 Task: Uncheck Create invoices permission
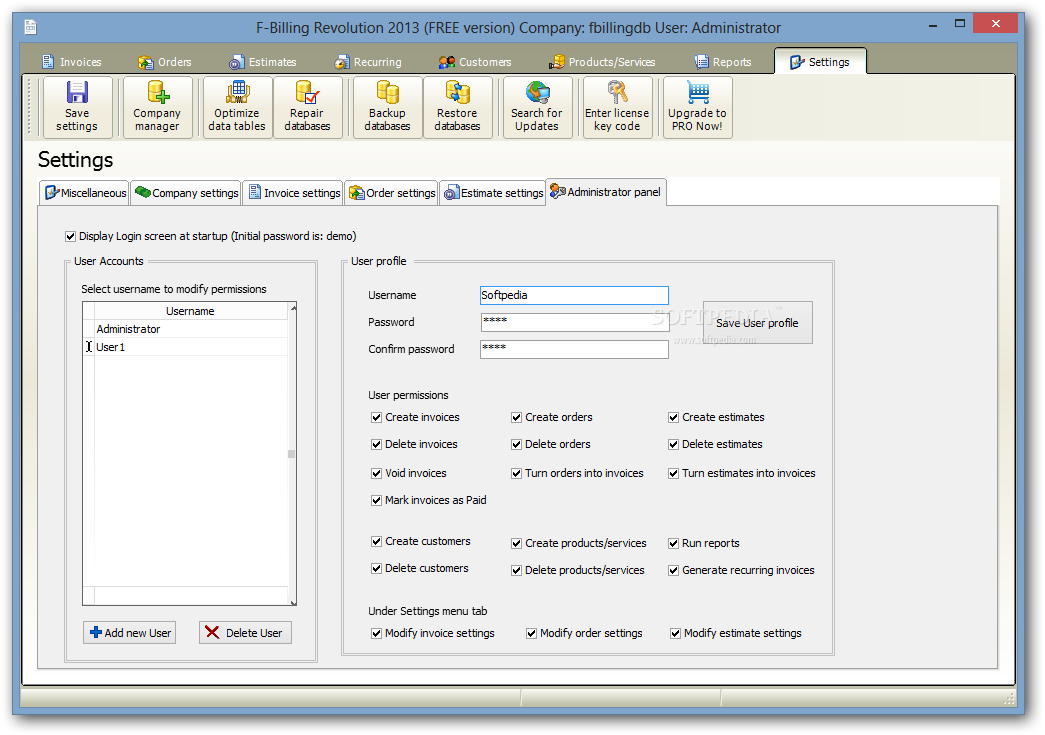coord(377,417)
